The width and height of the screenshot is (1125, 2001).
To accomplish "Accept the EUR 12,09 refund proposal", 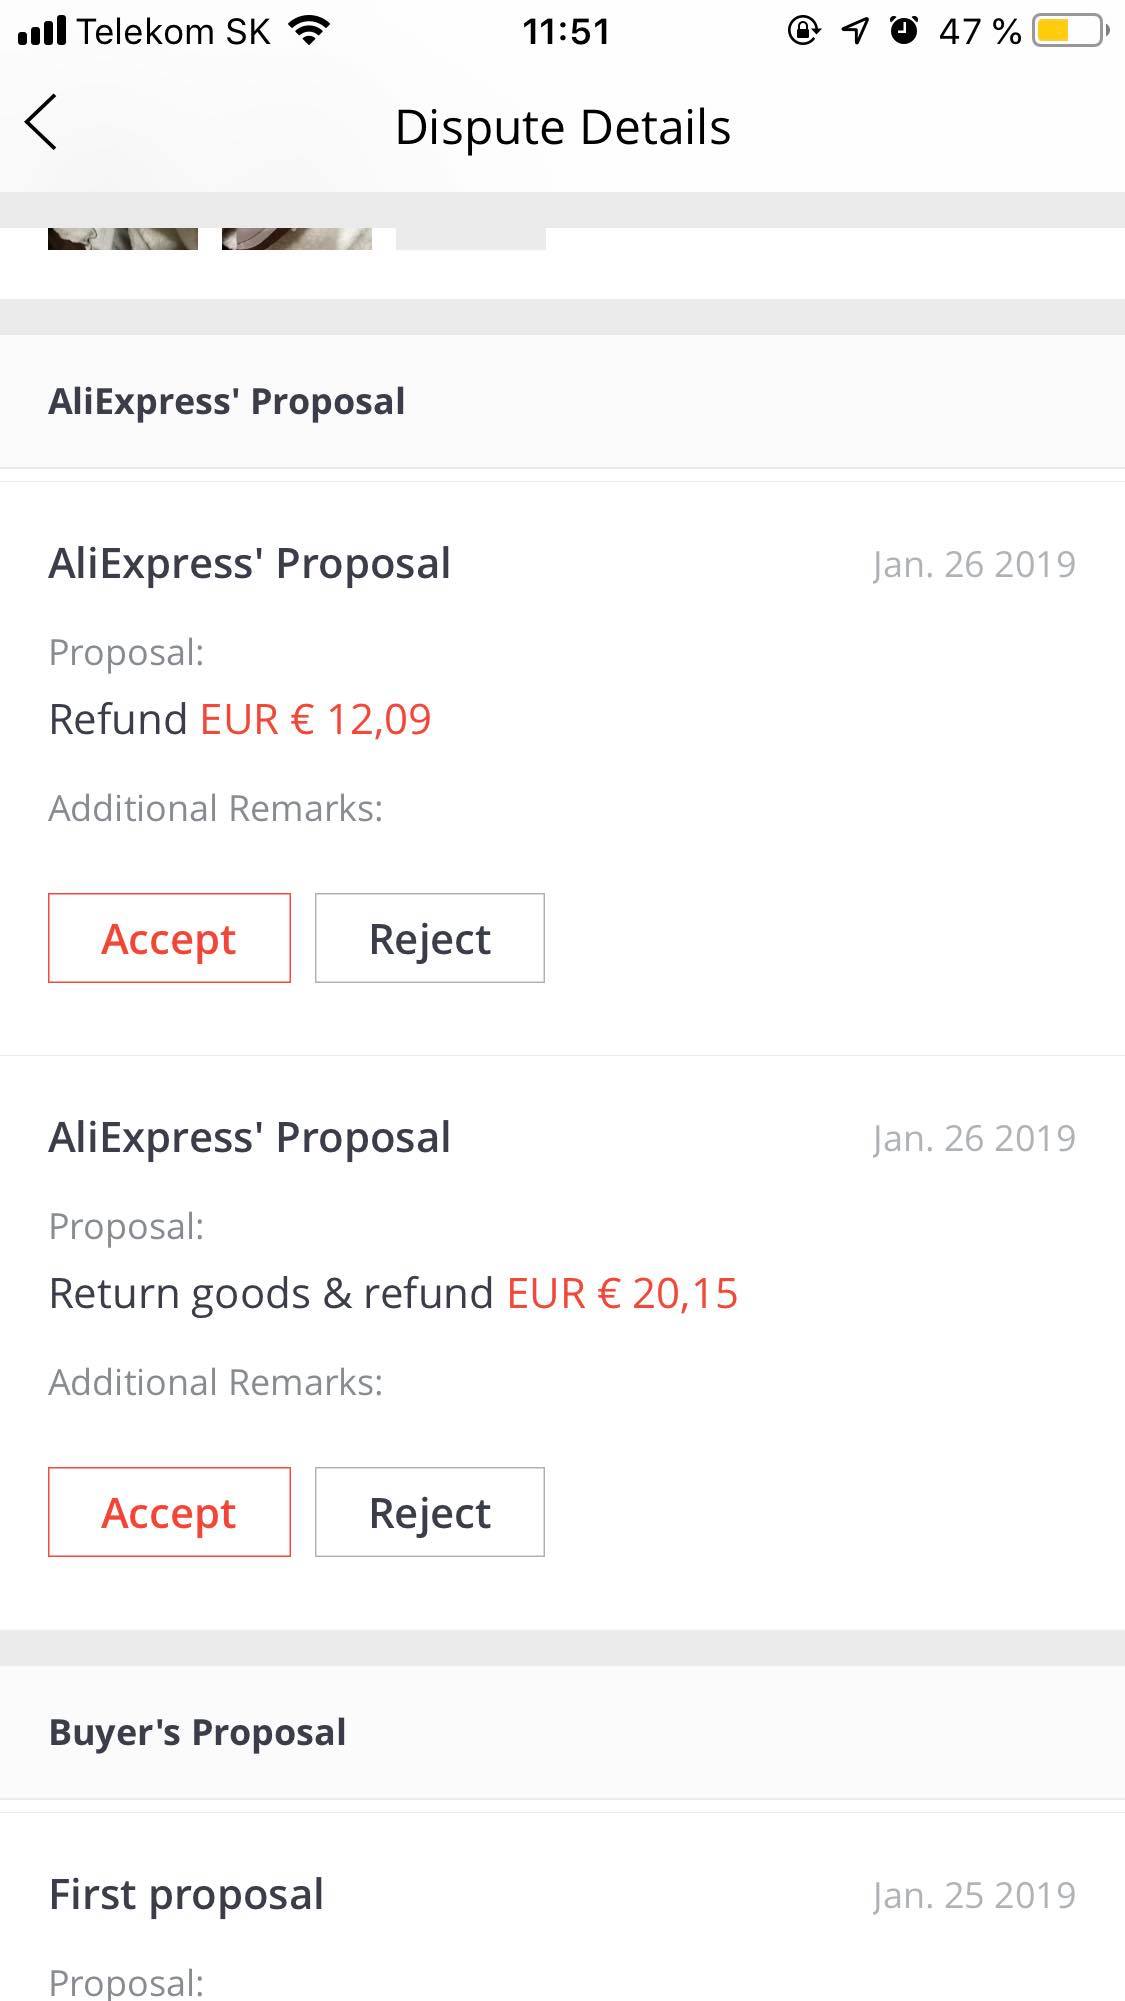I will point(169,938).
